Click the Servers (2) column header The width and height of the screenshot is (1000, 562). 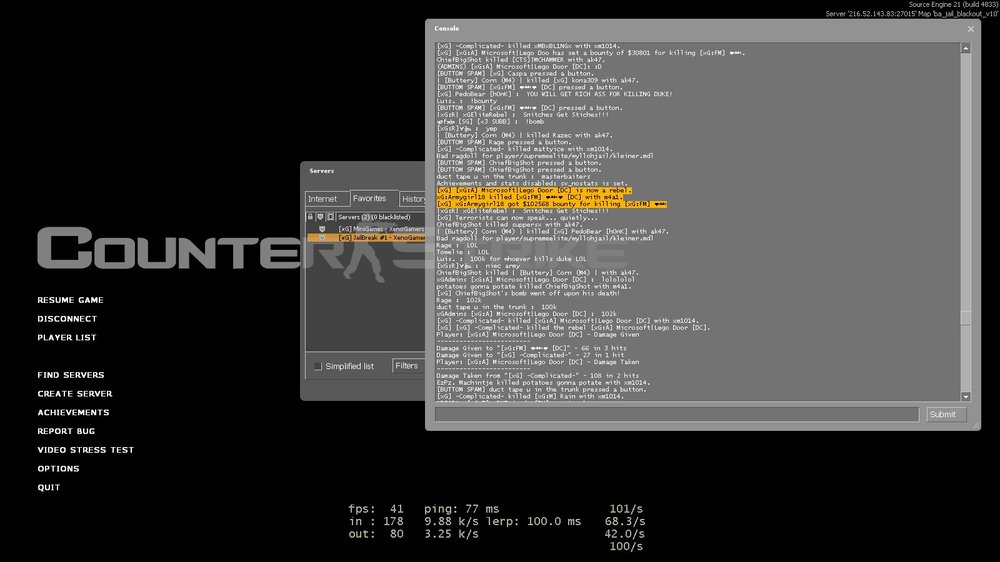tap(380, 217)
